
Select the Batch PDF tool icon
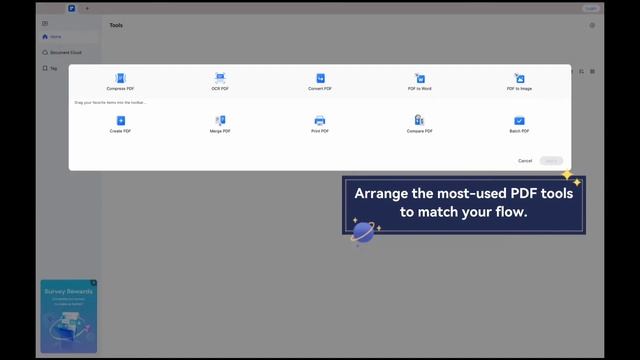(x=519, y=121)
